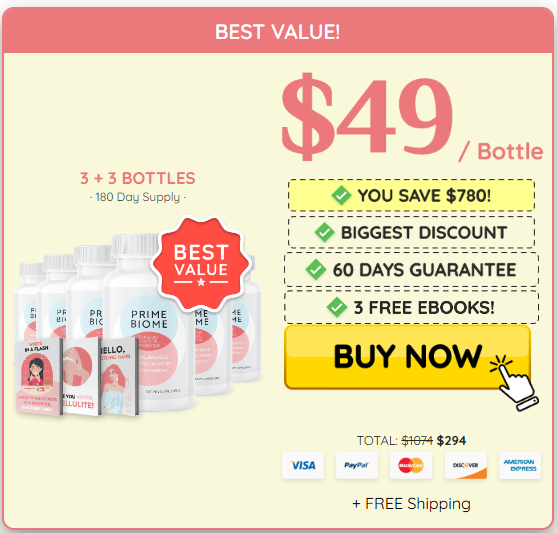Pick the American Express icon

click(520, 465)
